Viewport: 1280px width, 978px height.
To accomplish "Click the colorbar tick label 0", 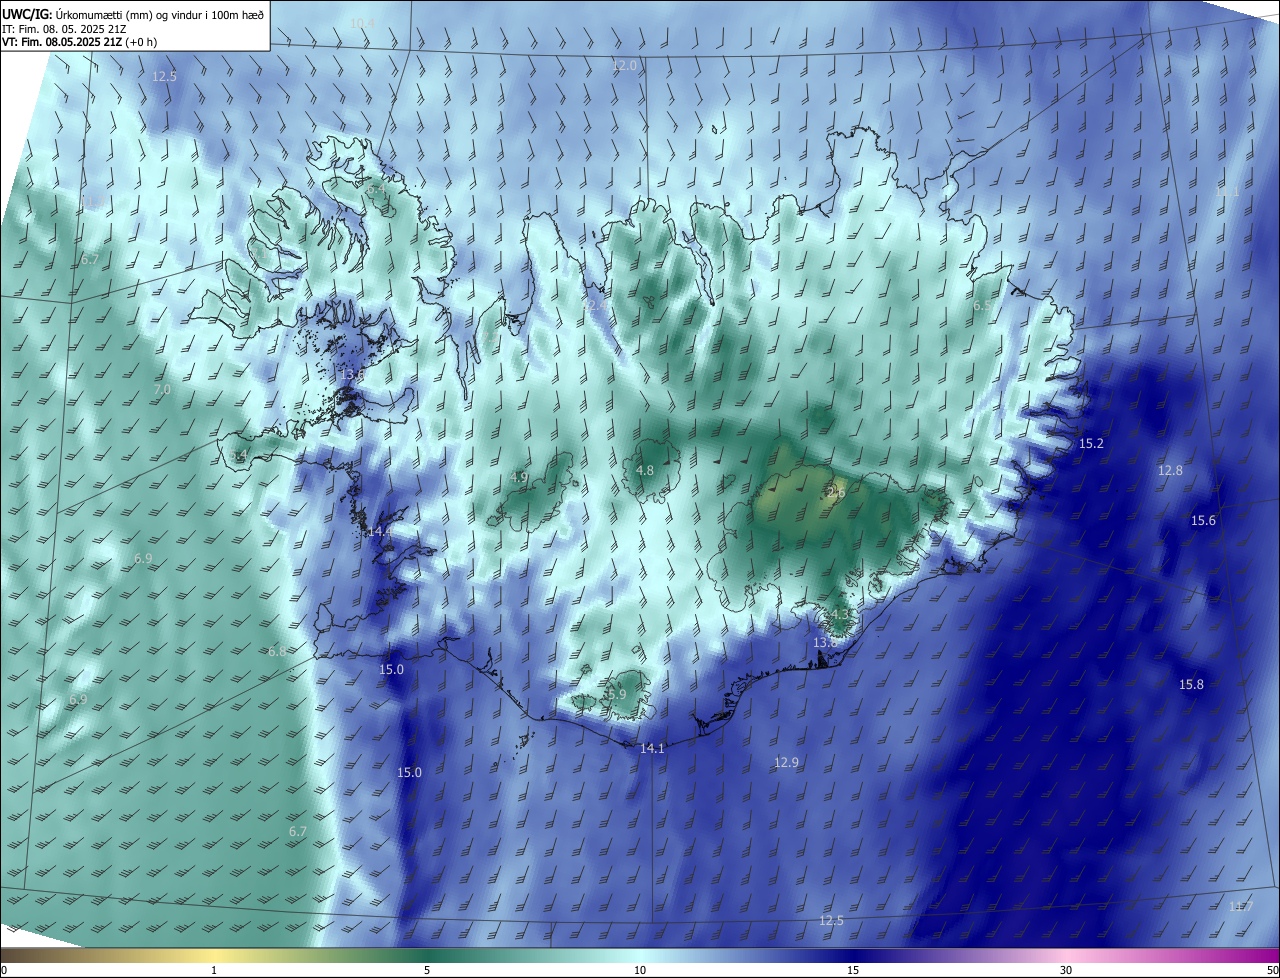I will click(4, 971).
